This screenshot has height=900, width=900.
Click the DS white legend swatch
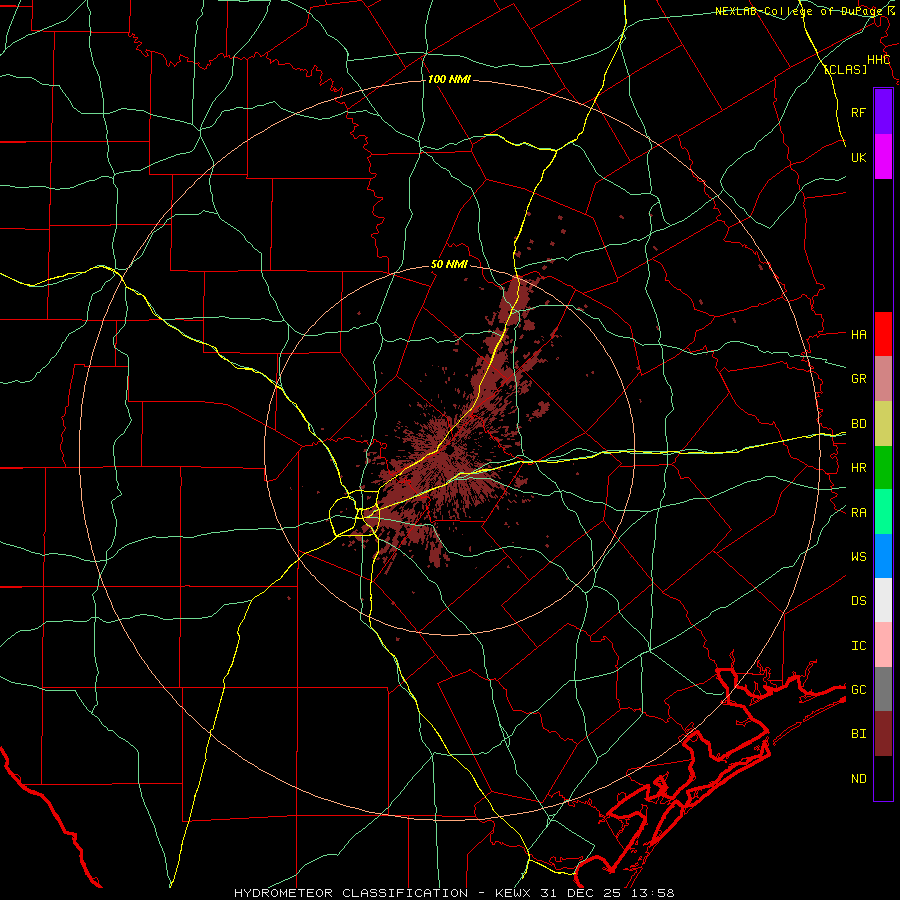click(x=883, y=600)
